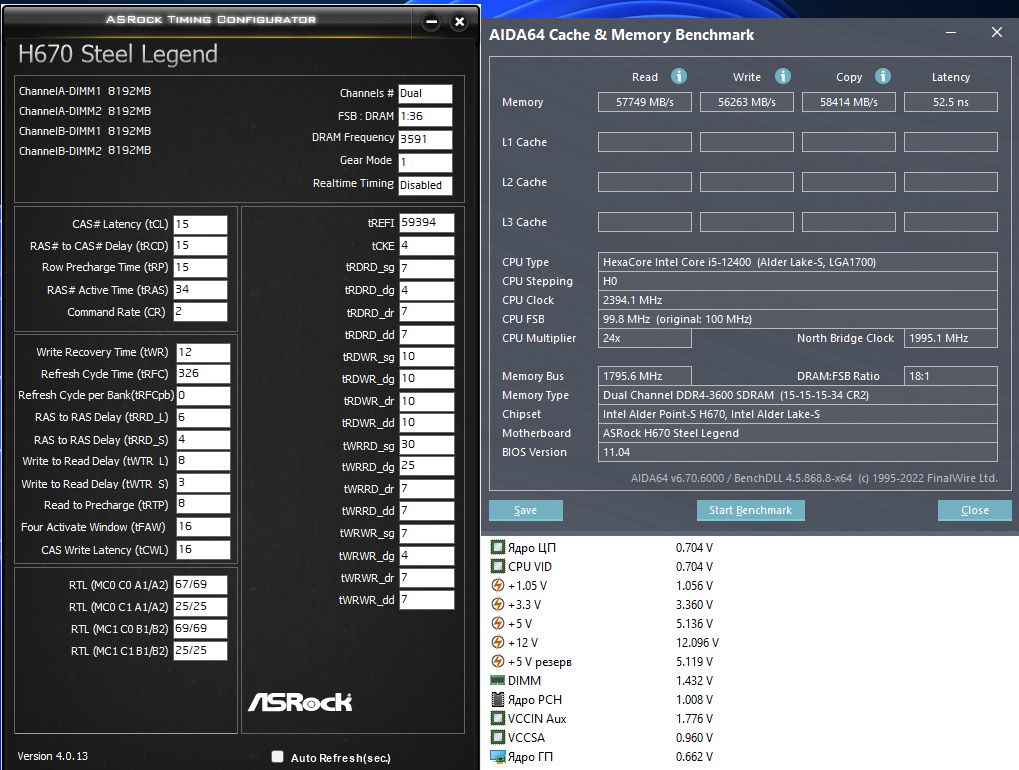Image resolution: width=1019 pixels, height=770 pixels.
Task: Click the tRRD_S value field
Action: pyautogui.click(x=203, y=440)
